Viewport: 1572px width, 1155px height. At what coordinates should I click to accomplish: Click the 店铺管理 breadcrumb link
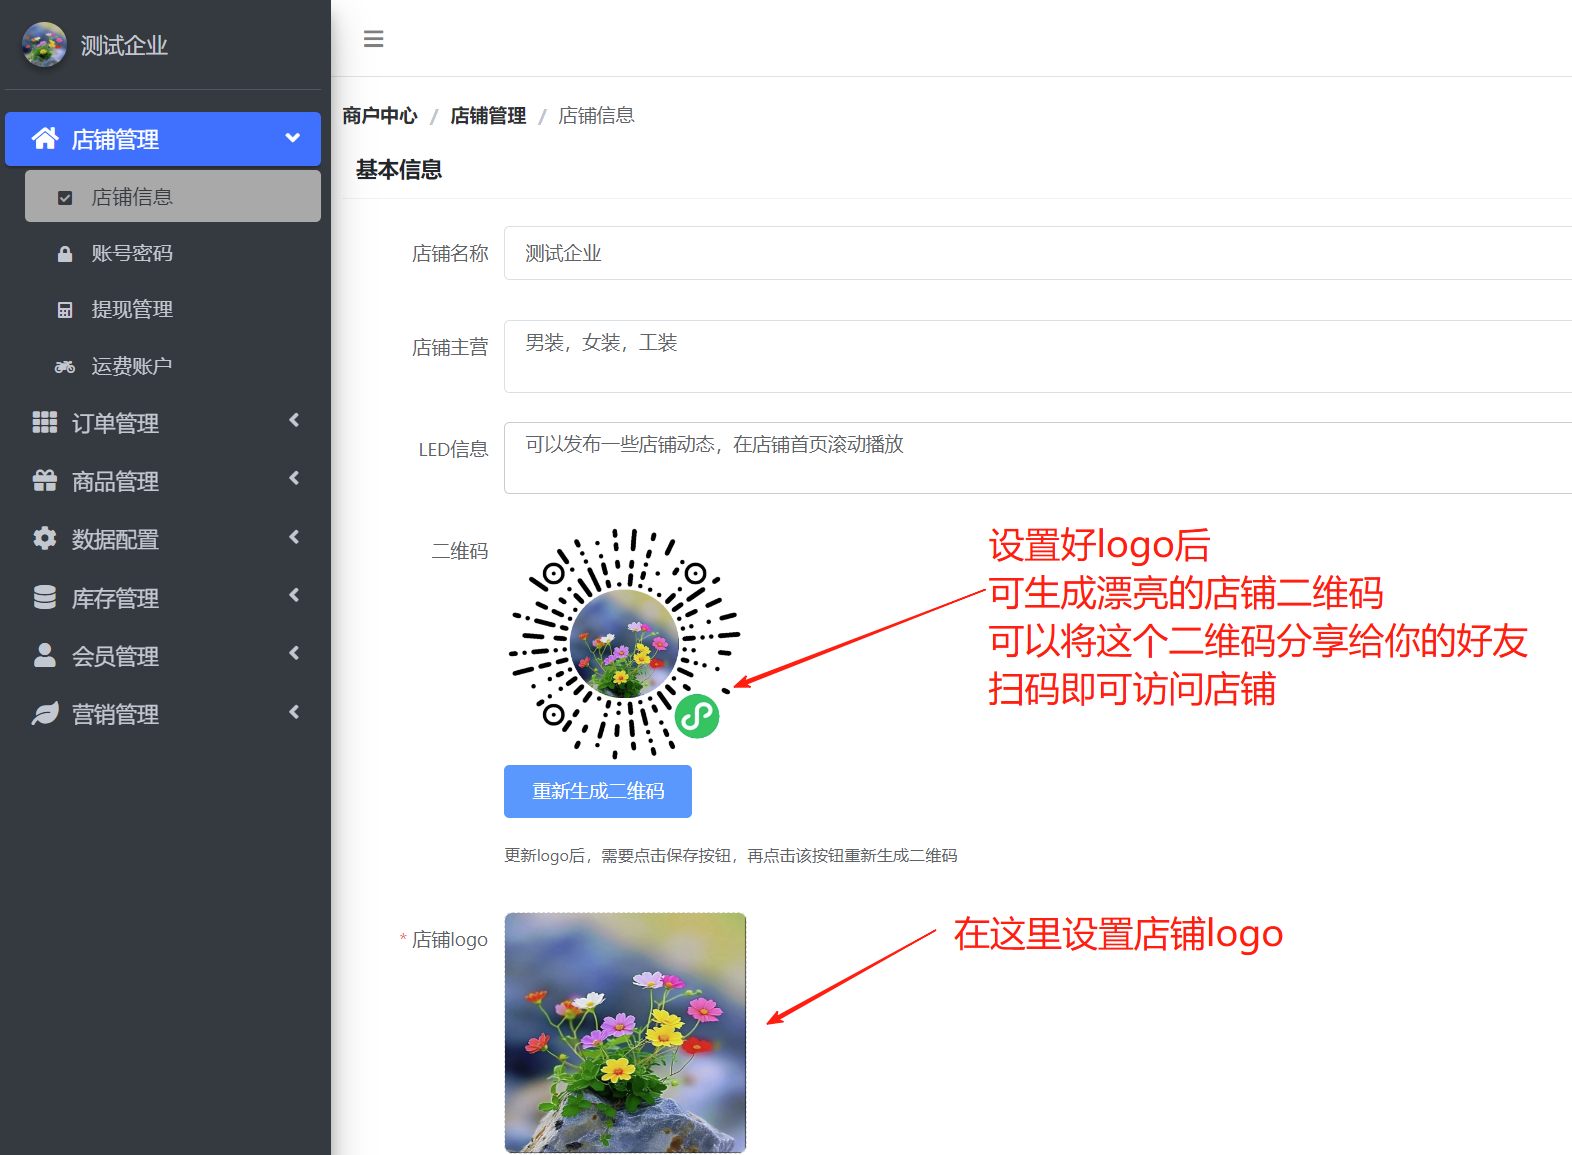pos(488,116)
